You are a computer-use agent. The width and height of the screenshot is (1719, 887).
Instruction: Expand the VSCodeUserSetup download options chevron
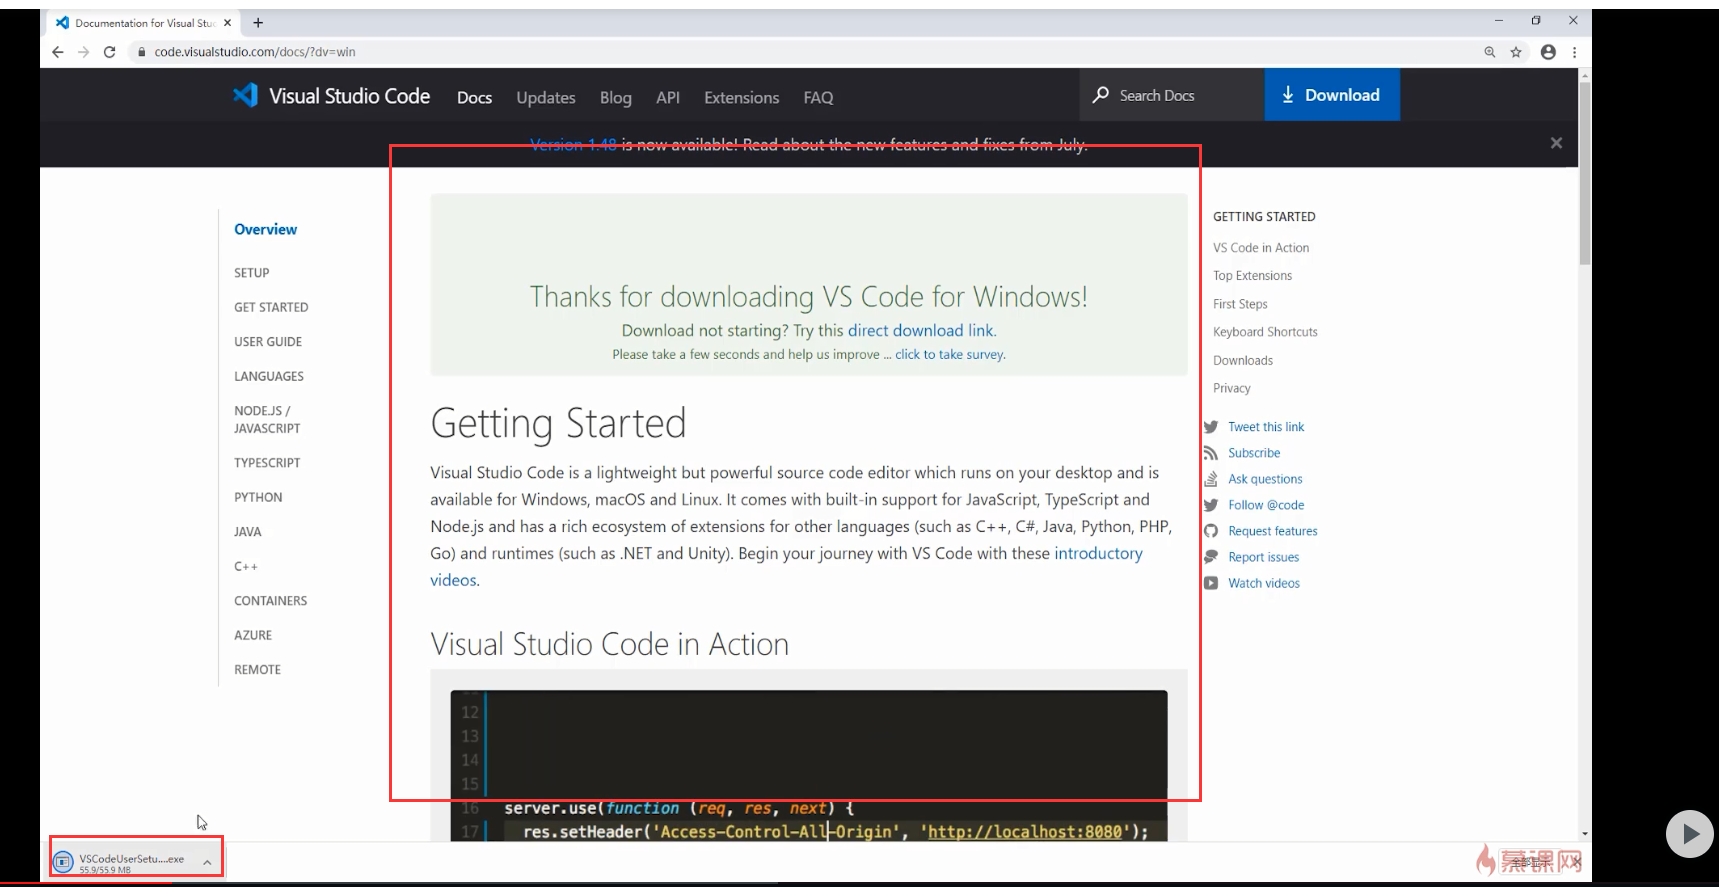coord(207,862)
